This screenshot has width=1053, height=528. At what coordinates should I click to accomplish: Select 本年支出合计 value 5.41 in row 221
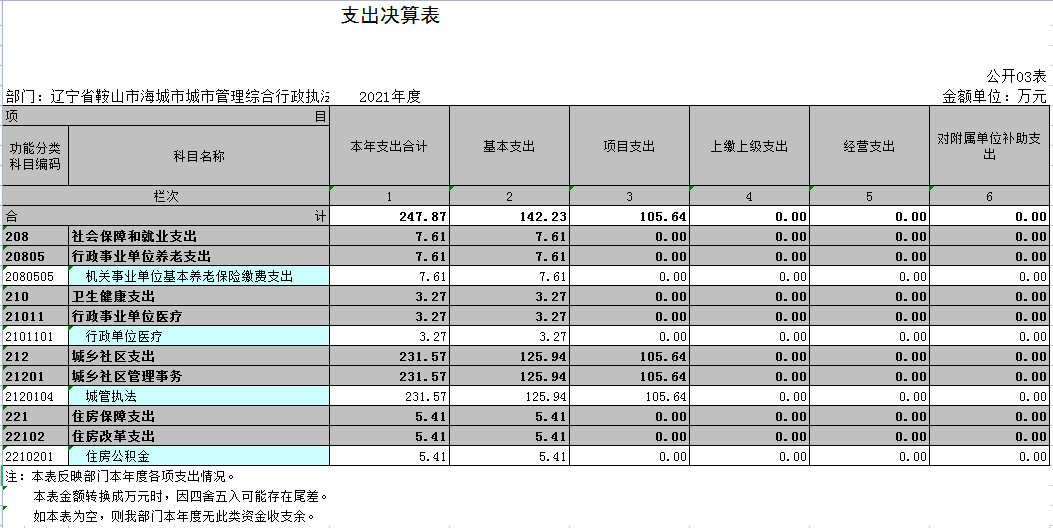[x=390, y=416]
